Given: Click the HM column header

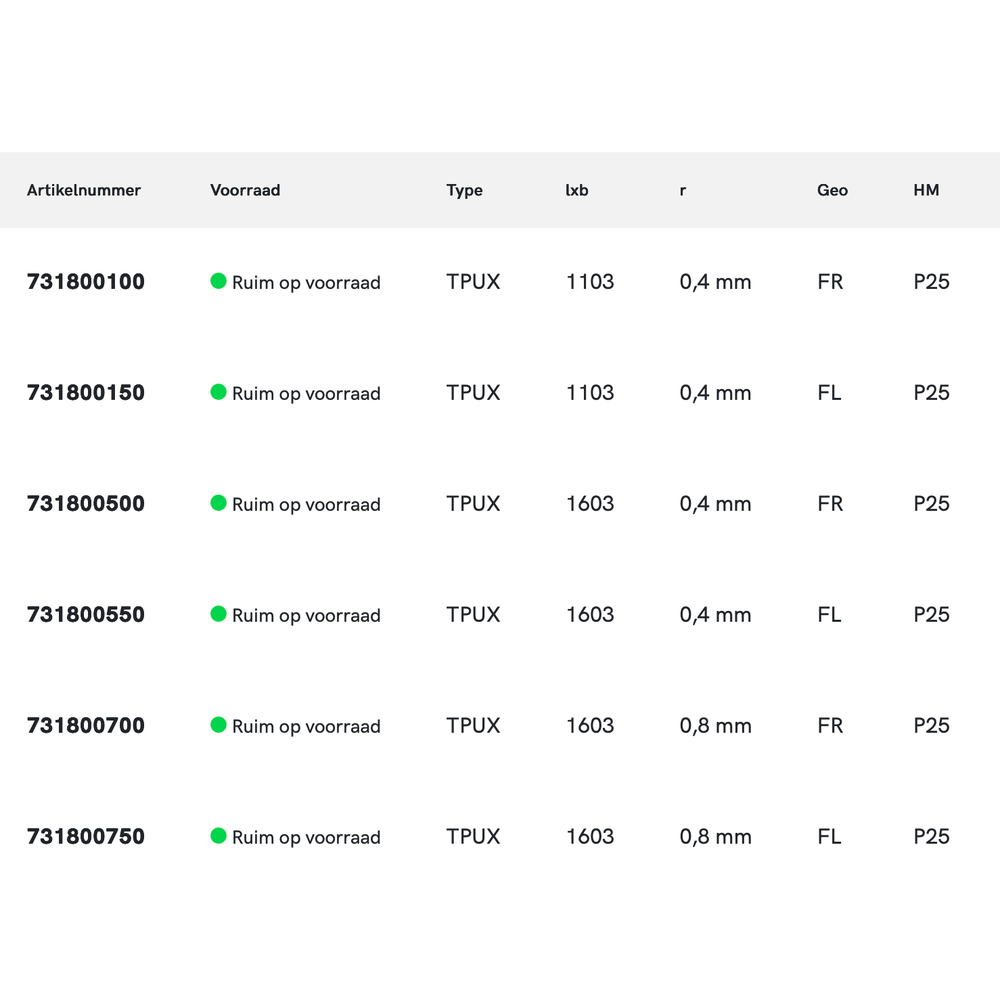Looking at the screenshot, I should click(x=926, y=190).
